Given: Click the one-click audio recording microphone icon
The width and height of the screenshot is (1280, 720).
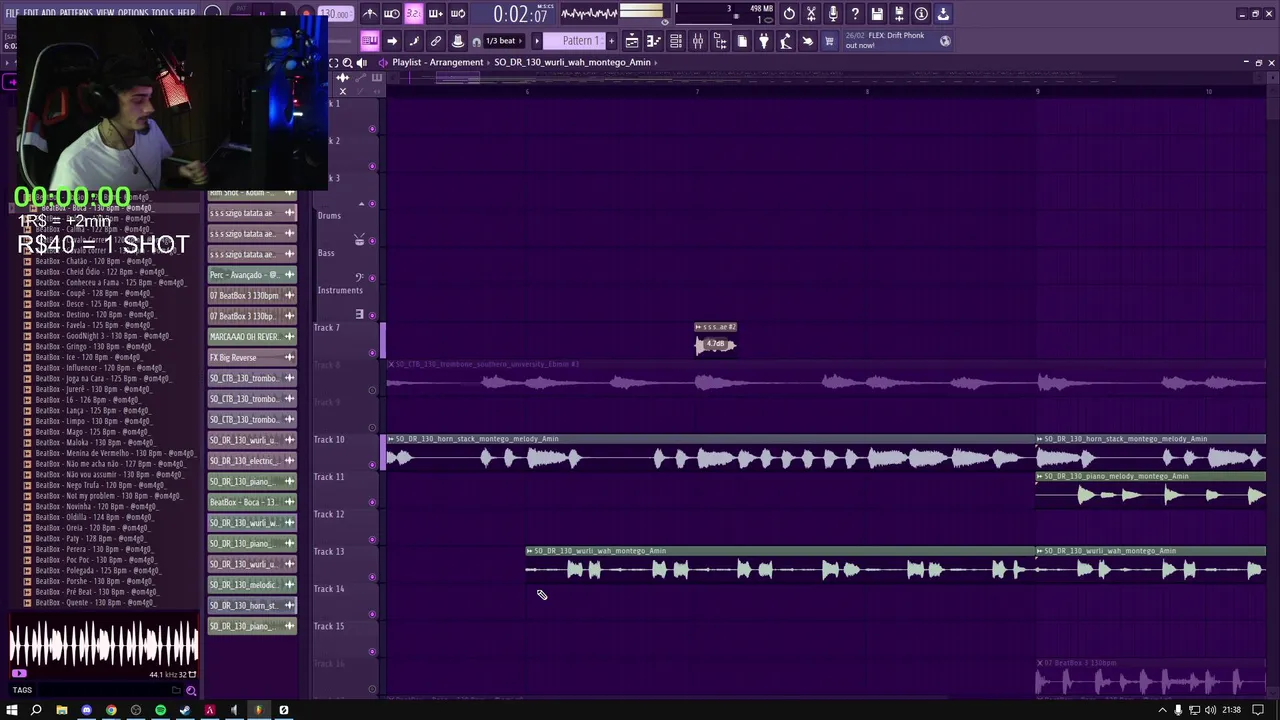Looking at the screenshot, I should (833, 14).
